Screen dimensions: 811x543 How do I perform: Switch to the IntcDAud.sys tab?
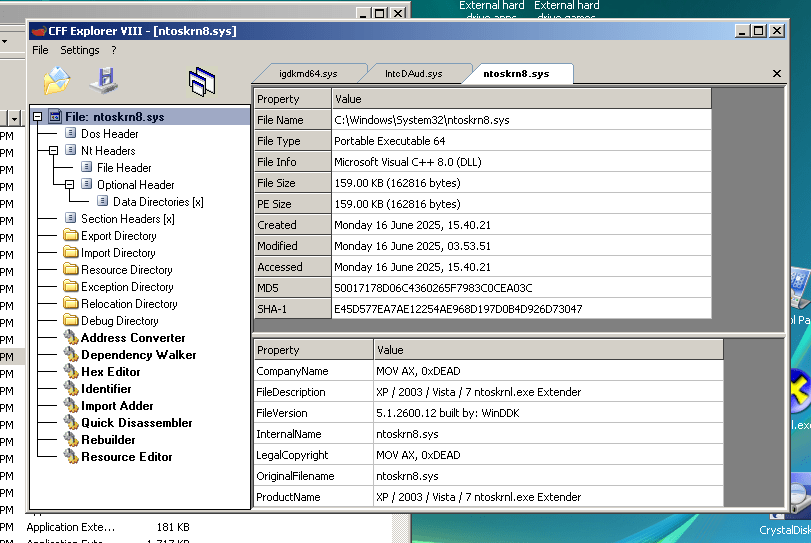(x=413, y=74)
